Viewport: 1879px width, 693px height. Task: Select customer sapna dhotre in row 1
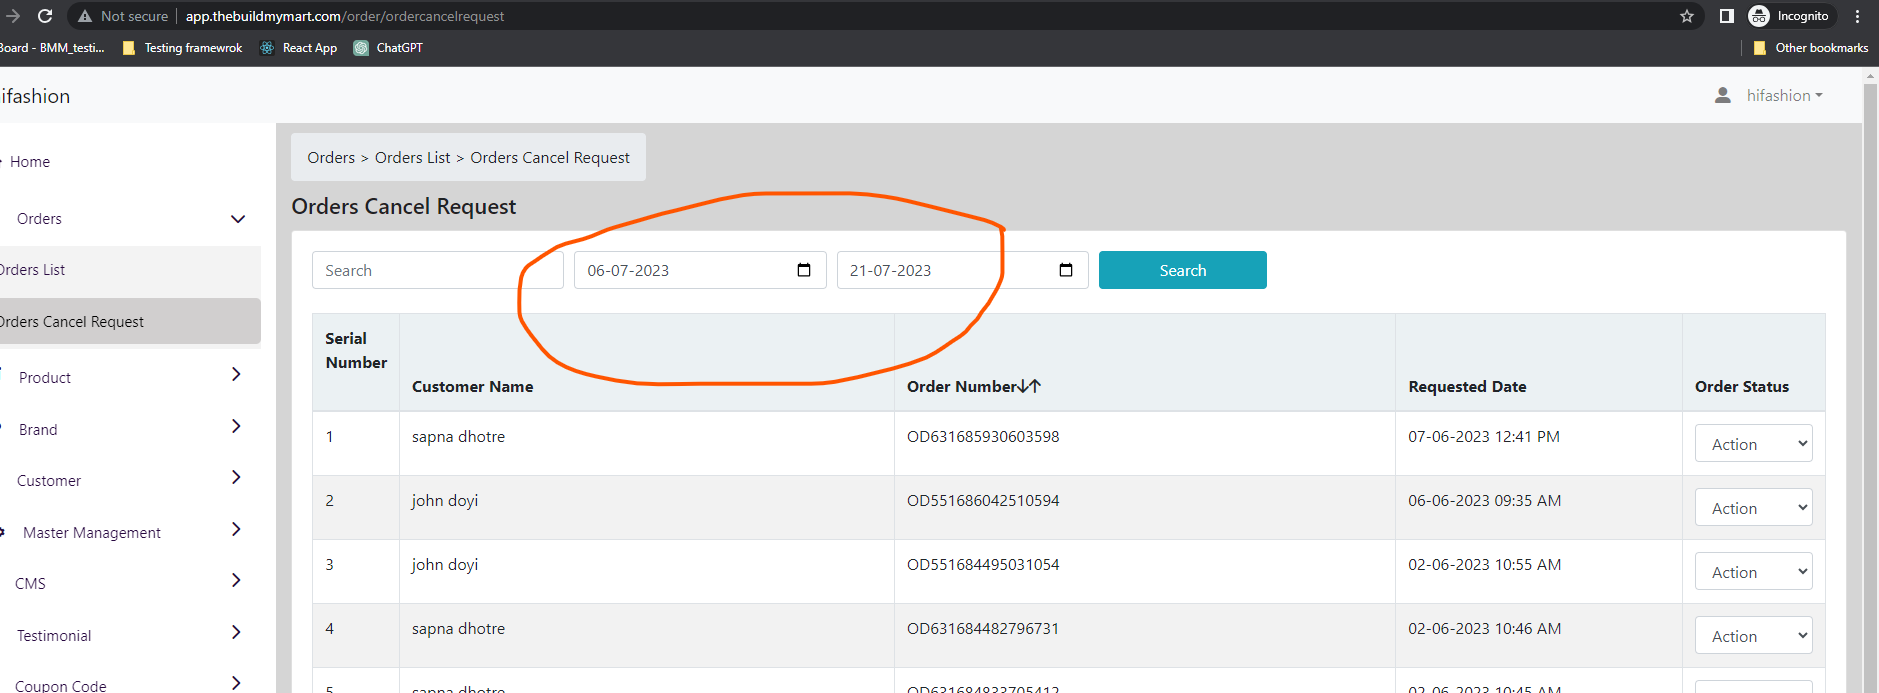click(x=458, y=437)
